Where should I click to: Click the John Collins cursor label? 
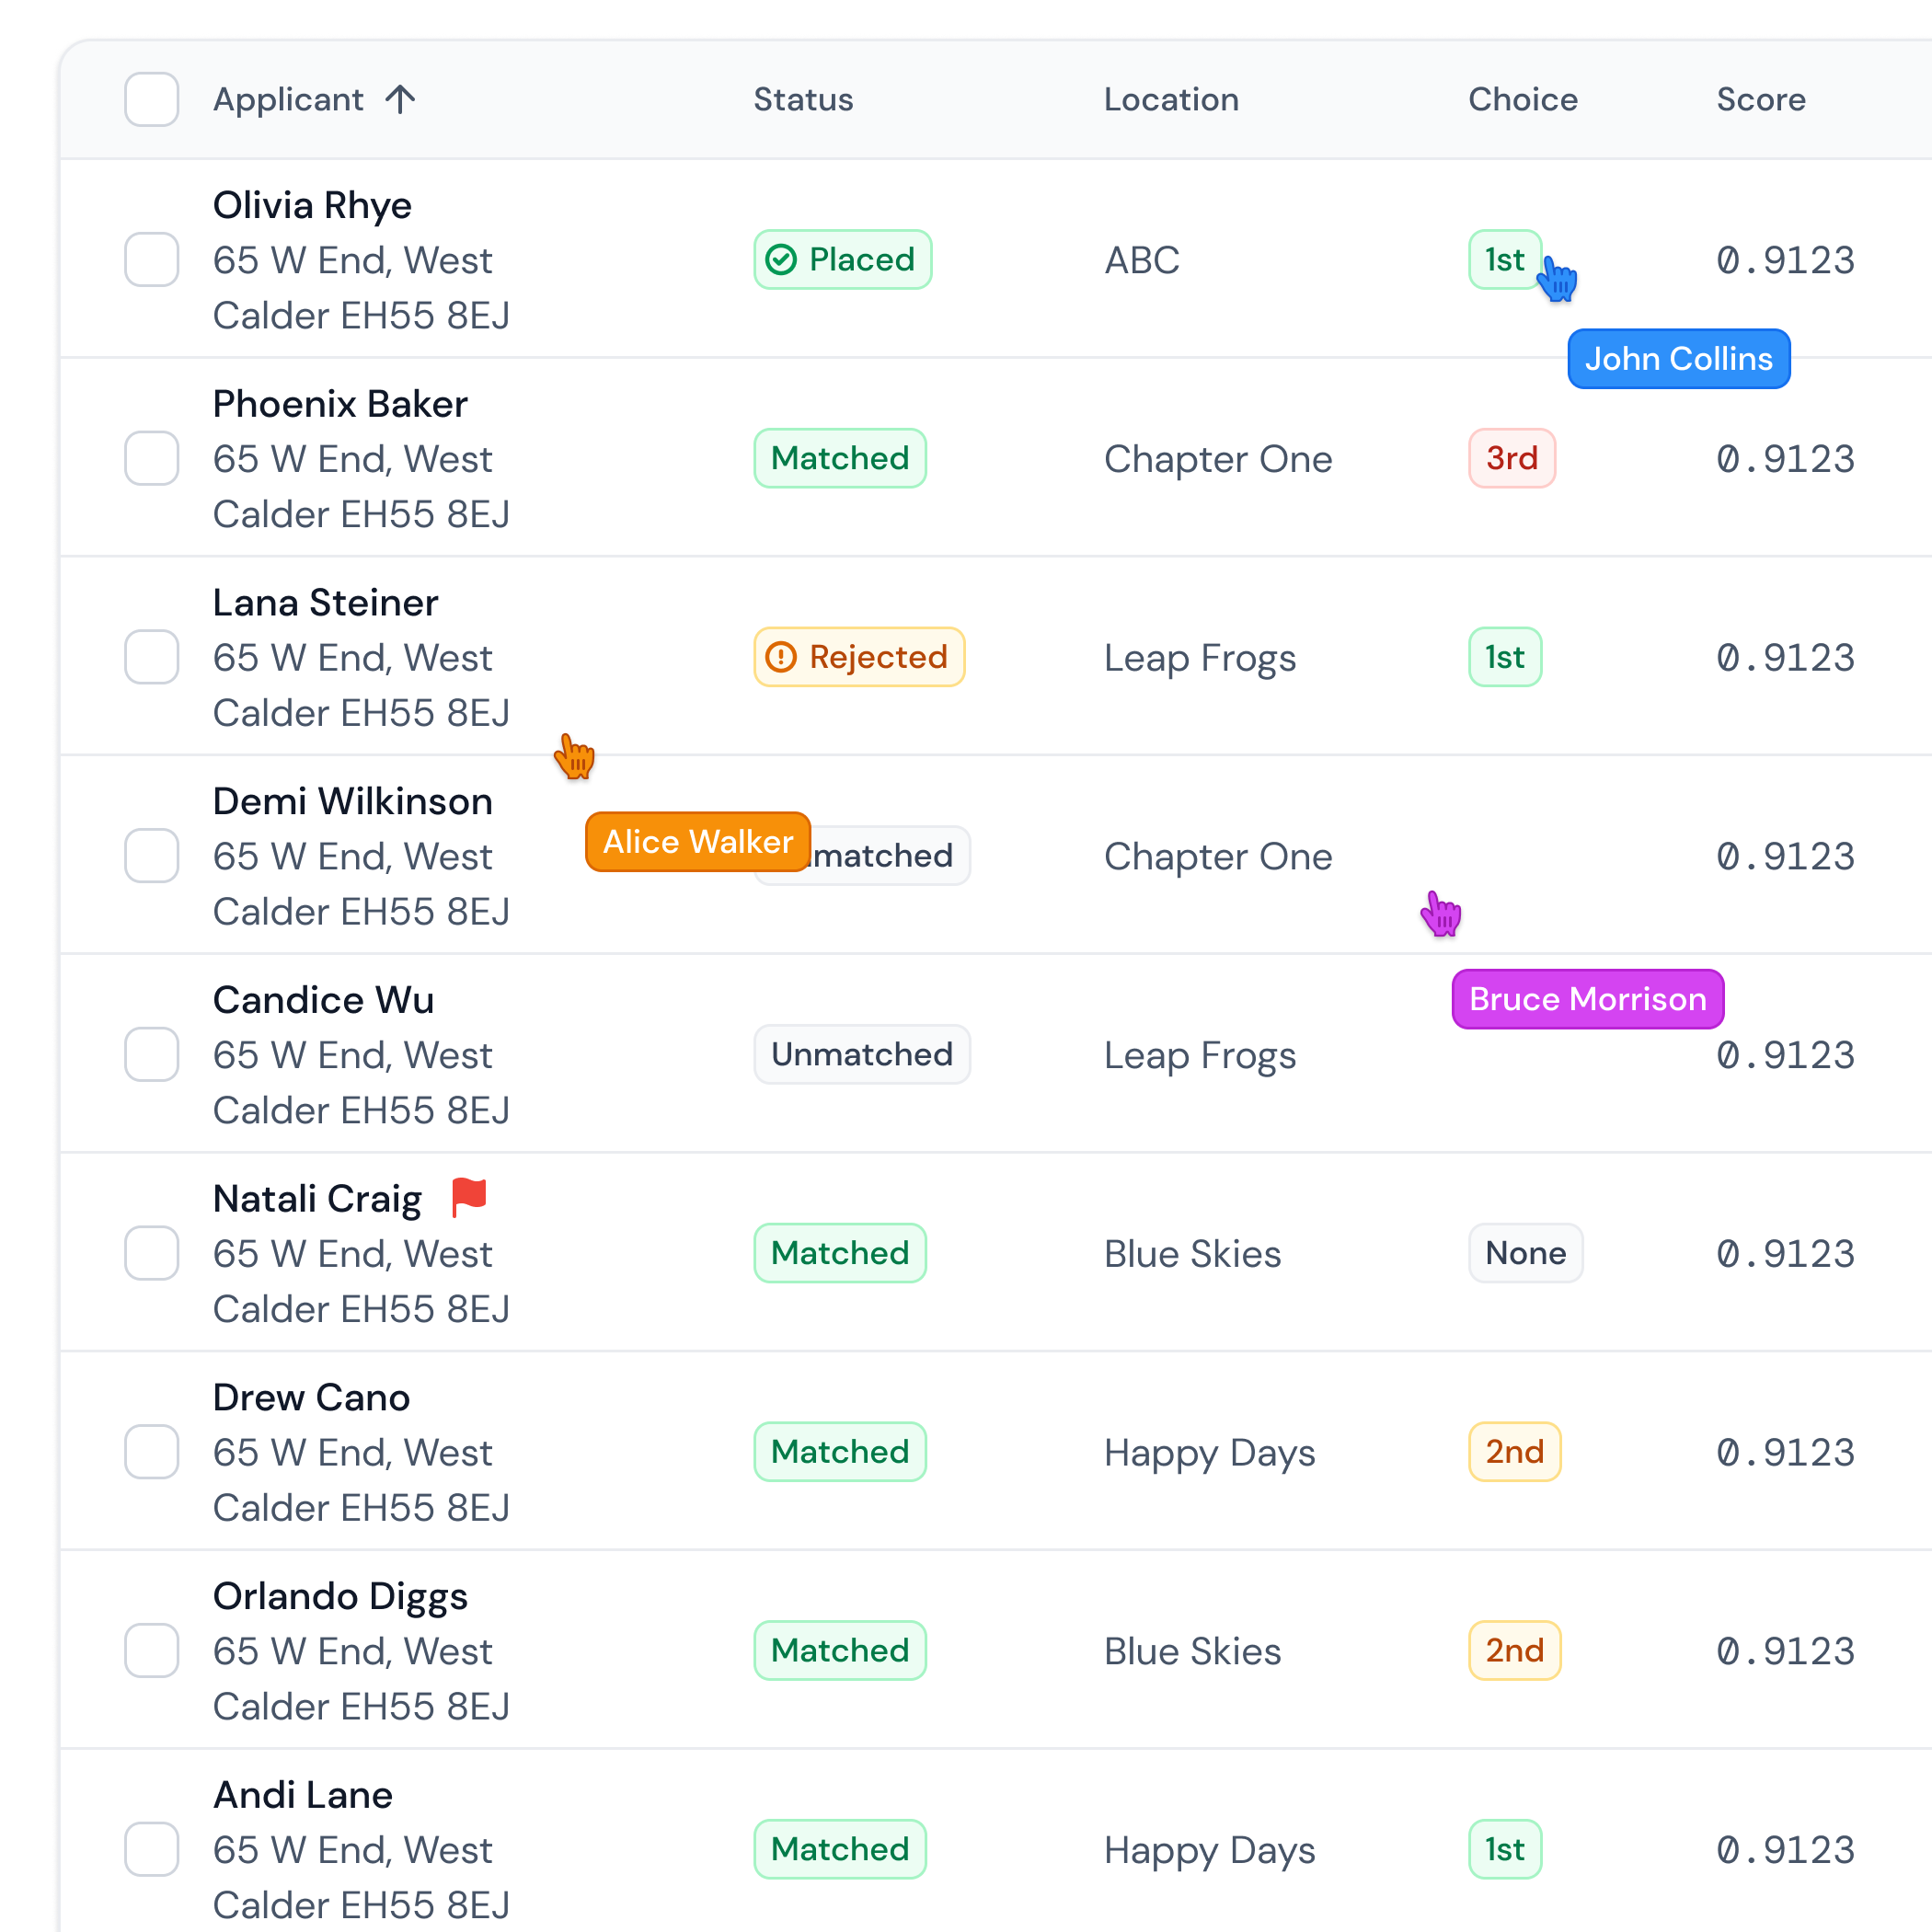pos(1678,359)
